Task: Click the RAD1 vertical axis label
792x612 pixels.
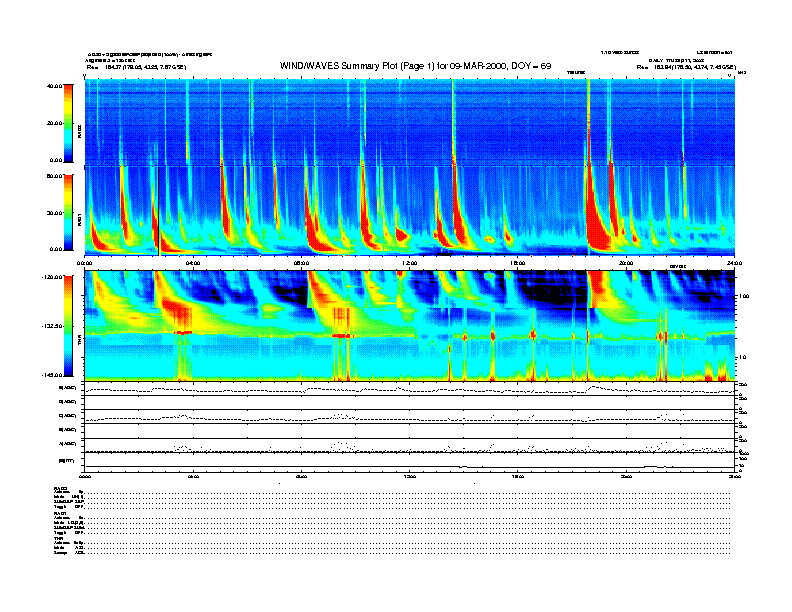Action: [x=80, y=220]
